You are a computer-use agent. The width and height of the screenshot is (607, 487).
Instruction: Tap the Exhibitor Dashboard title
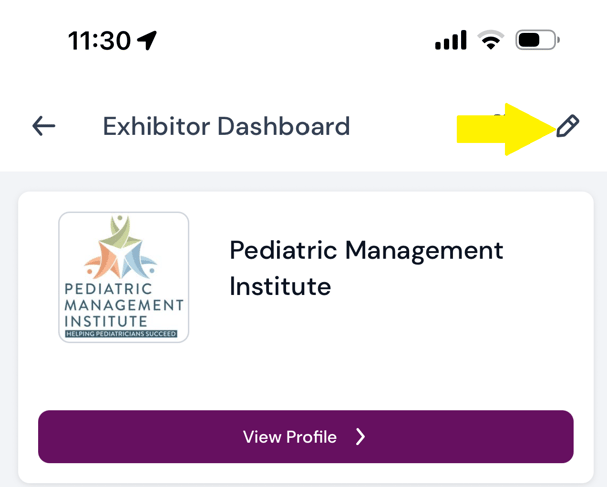[226, 127]
